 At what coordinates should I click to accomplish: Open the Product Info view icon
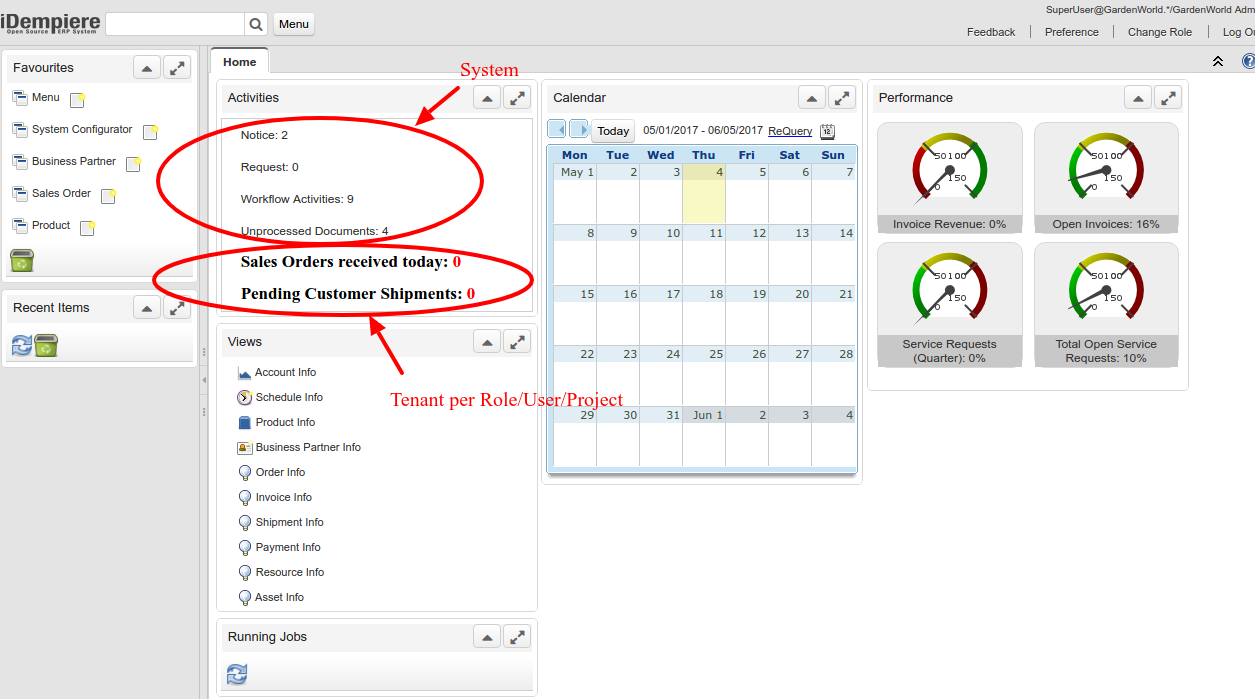tap(245, 422)
